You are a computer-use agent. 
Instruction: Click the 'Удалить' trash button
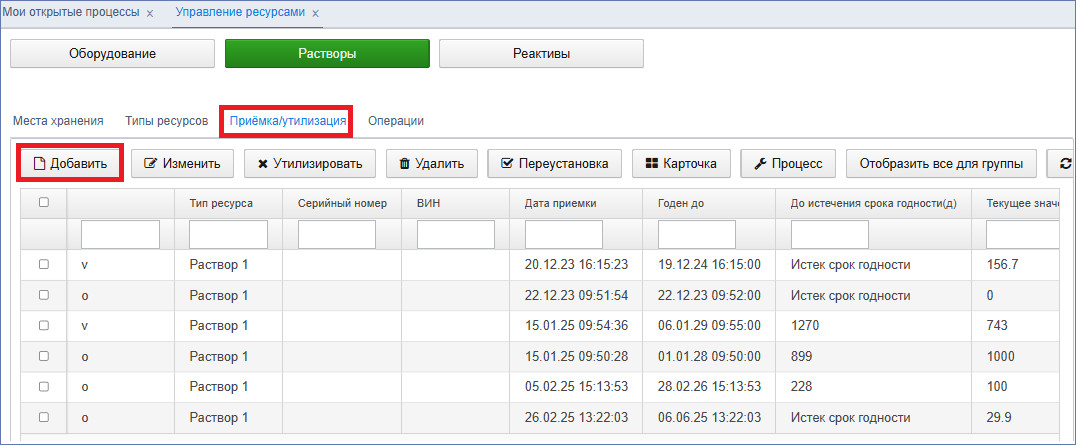pyautogui.click(x=432, y=163)
